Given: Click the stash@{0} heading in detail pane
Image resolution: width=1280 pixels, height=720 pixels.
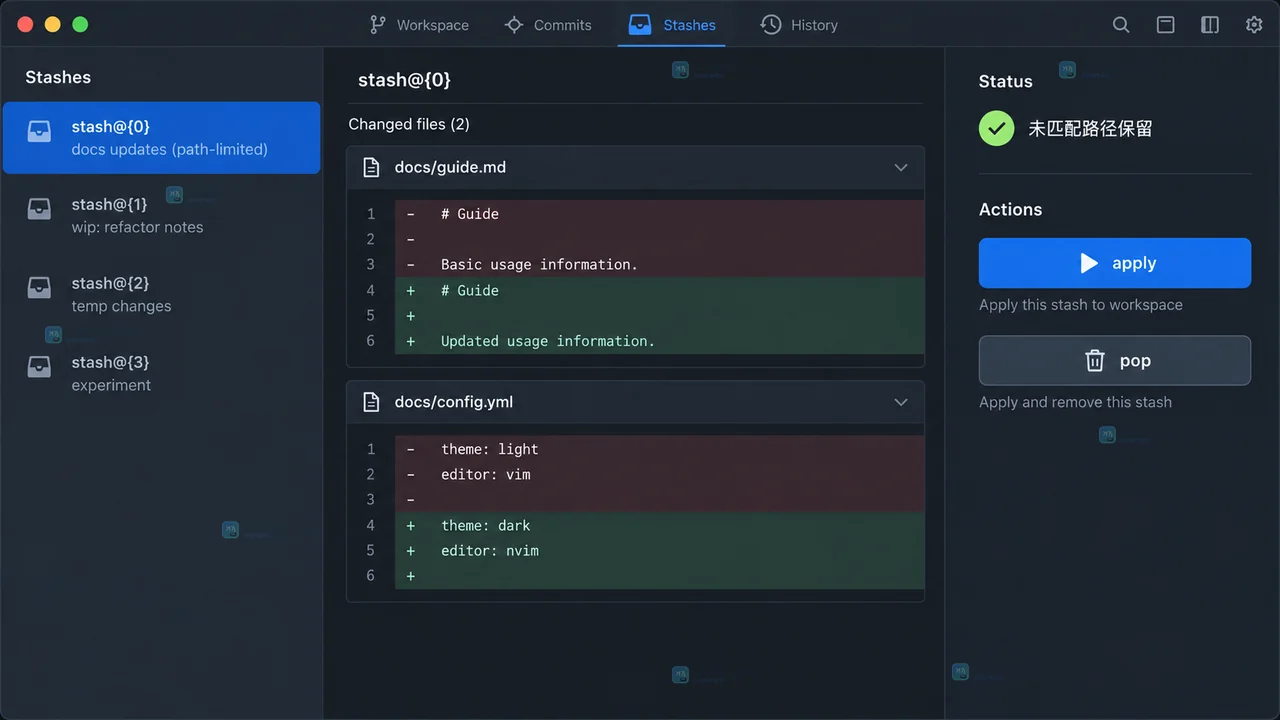Looking at the screenshot, I should 405,80.
